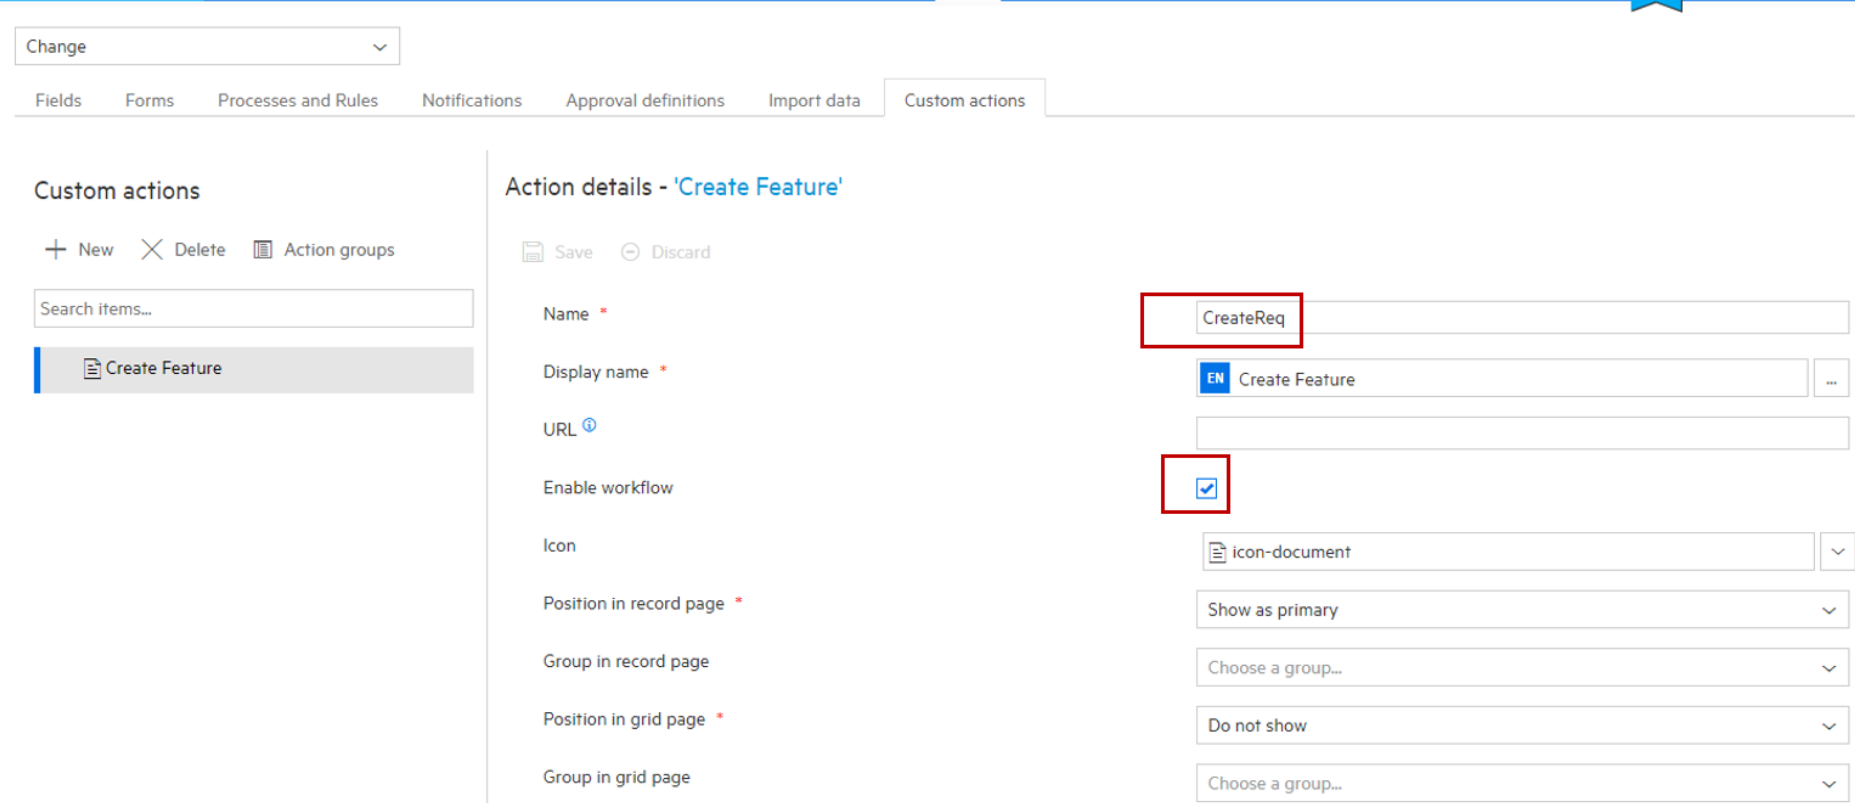Click the Search items field
Viewport: 1855px width, 803px height.
click(254, 308)
